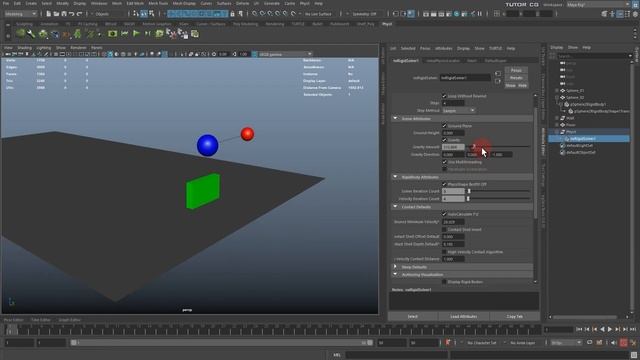Toggle Ground Plane checkbox
The image size is (640, 360).
tap(444, 126)
